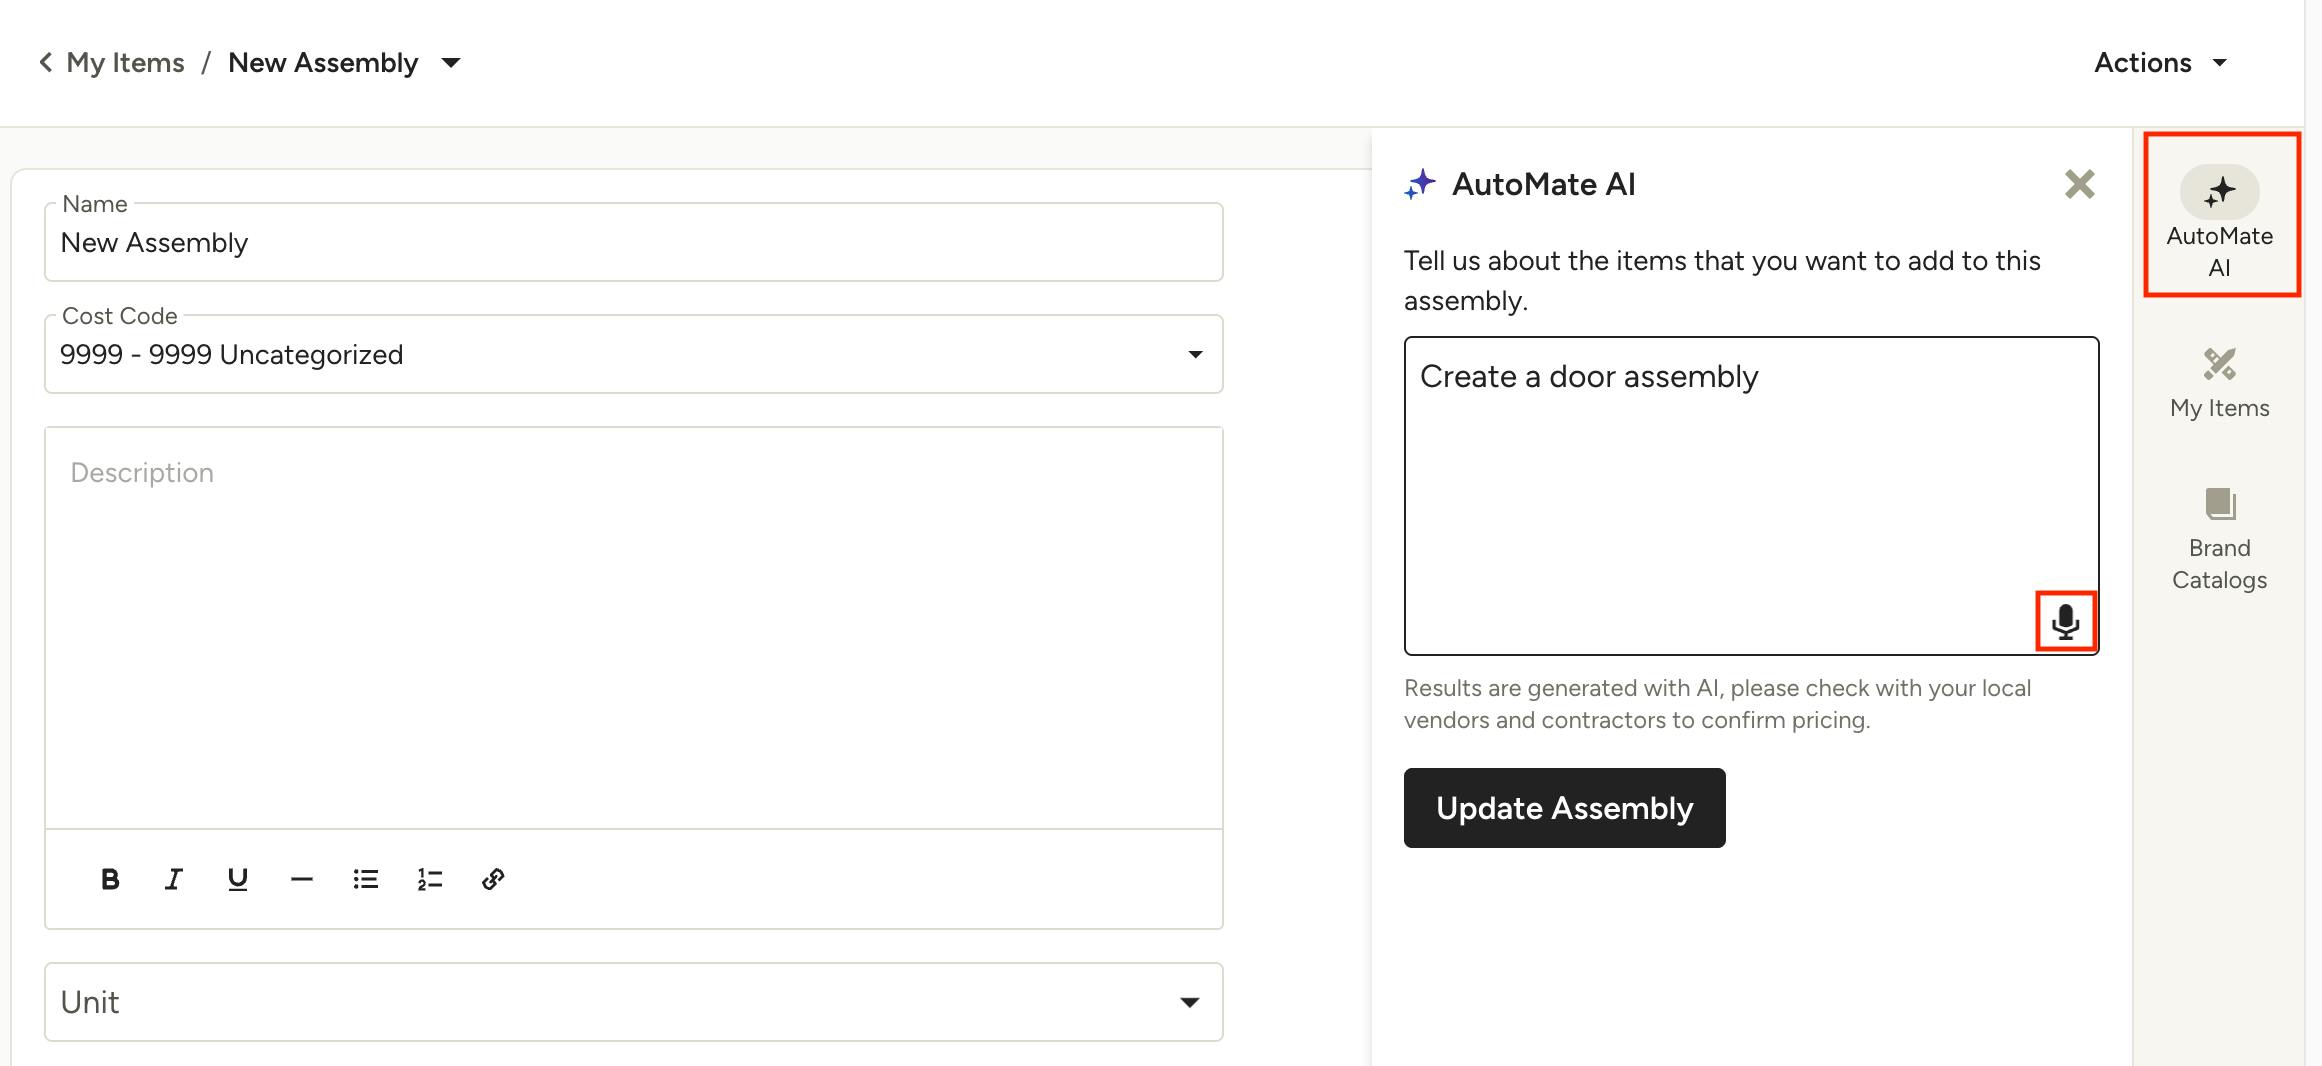Open Brand Catalogs in the sidebar
The height and width of the screenshot is (1066, 2322).
pos(2219,540)
